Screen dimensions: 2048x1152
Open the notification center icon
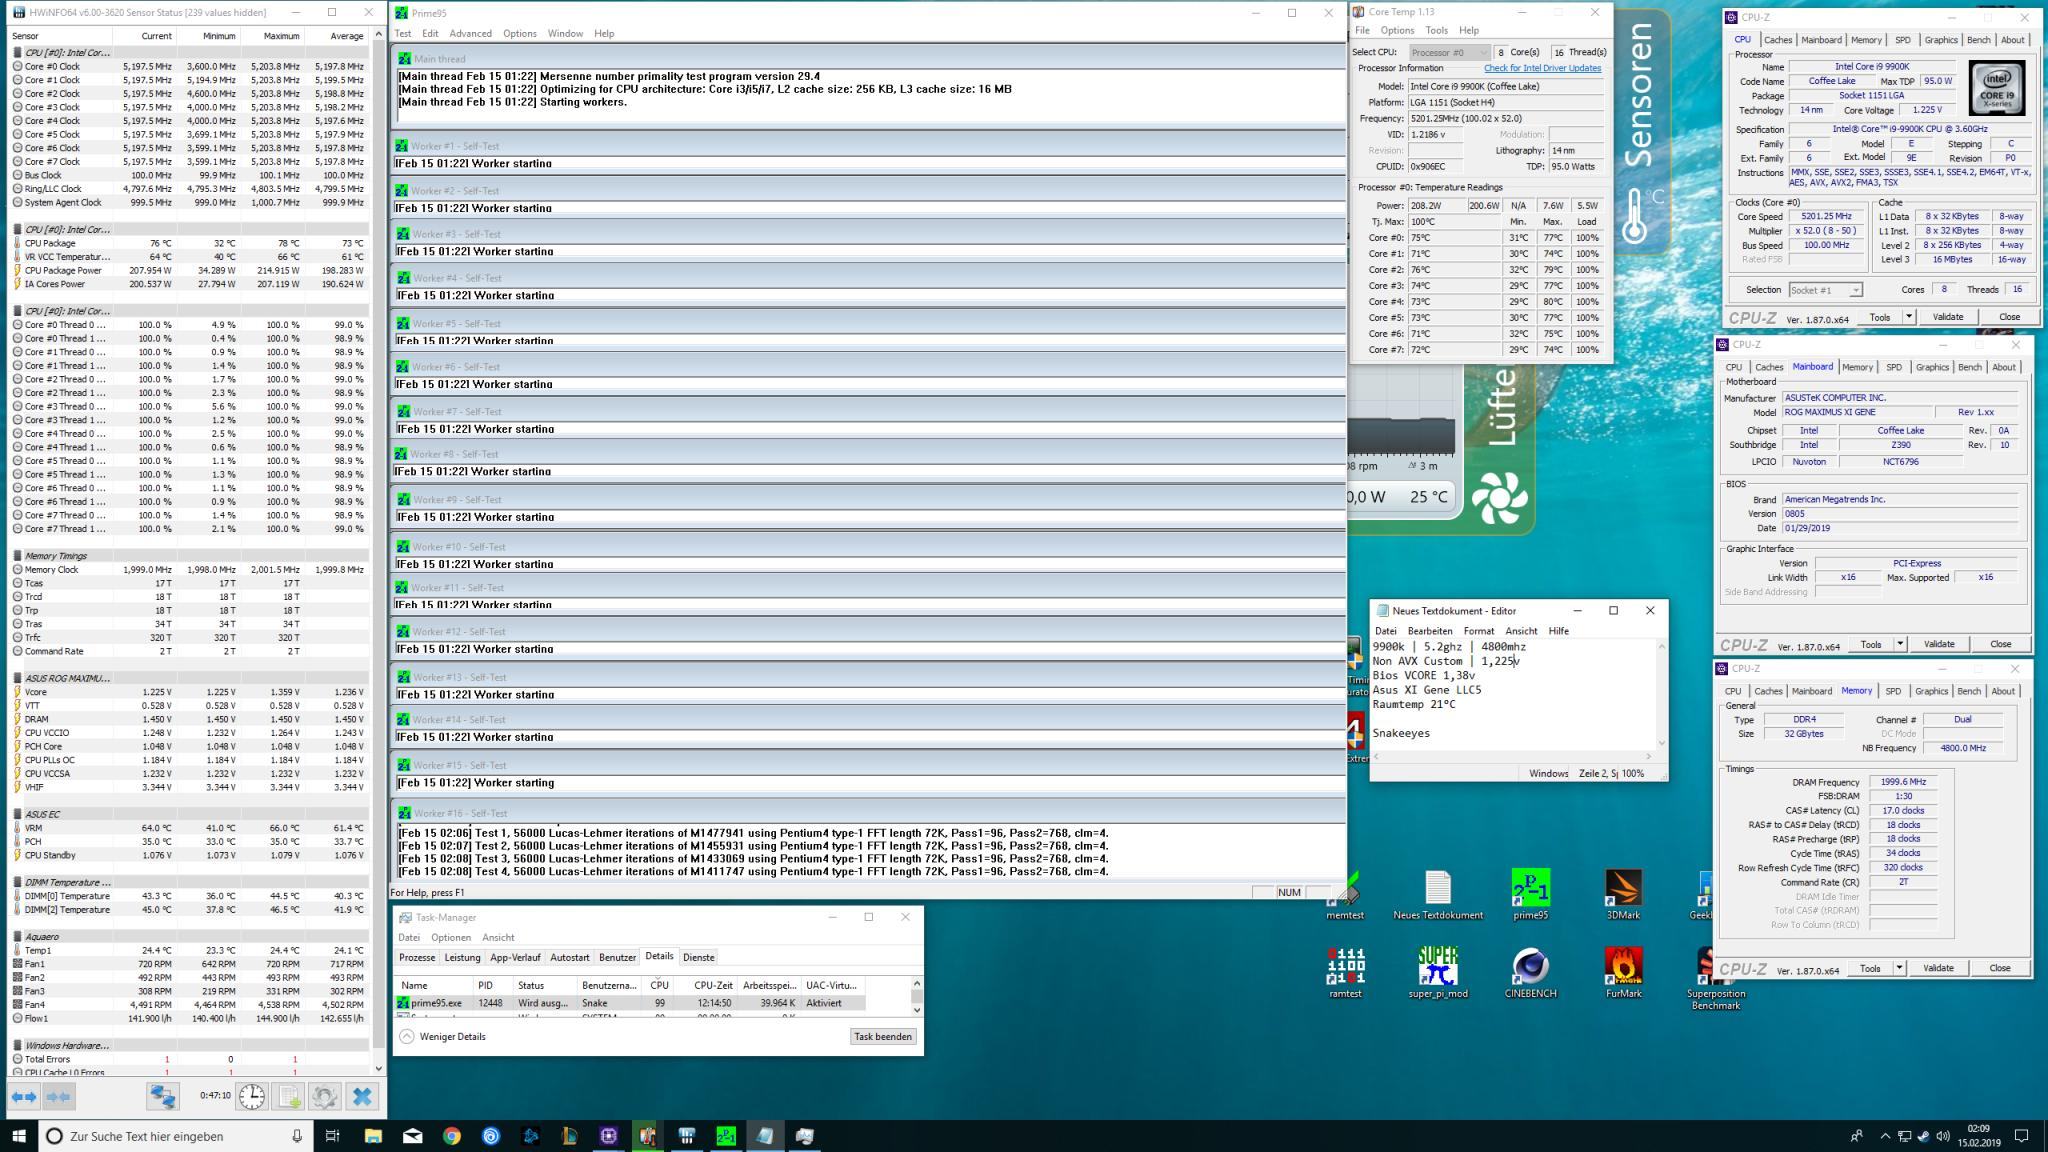point(2020,1136)
